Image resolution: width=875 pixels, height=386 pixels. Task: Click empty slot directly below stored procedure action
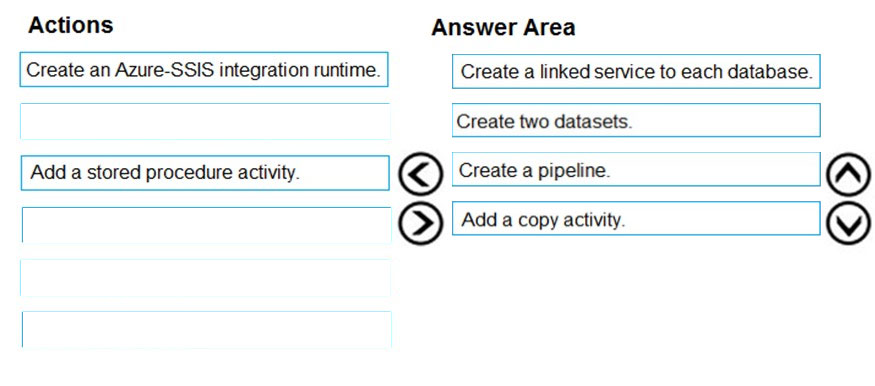pyautogui.click(x=206, y=225)
